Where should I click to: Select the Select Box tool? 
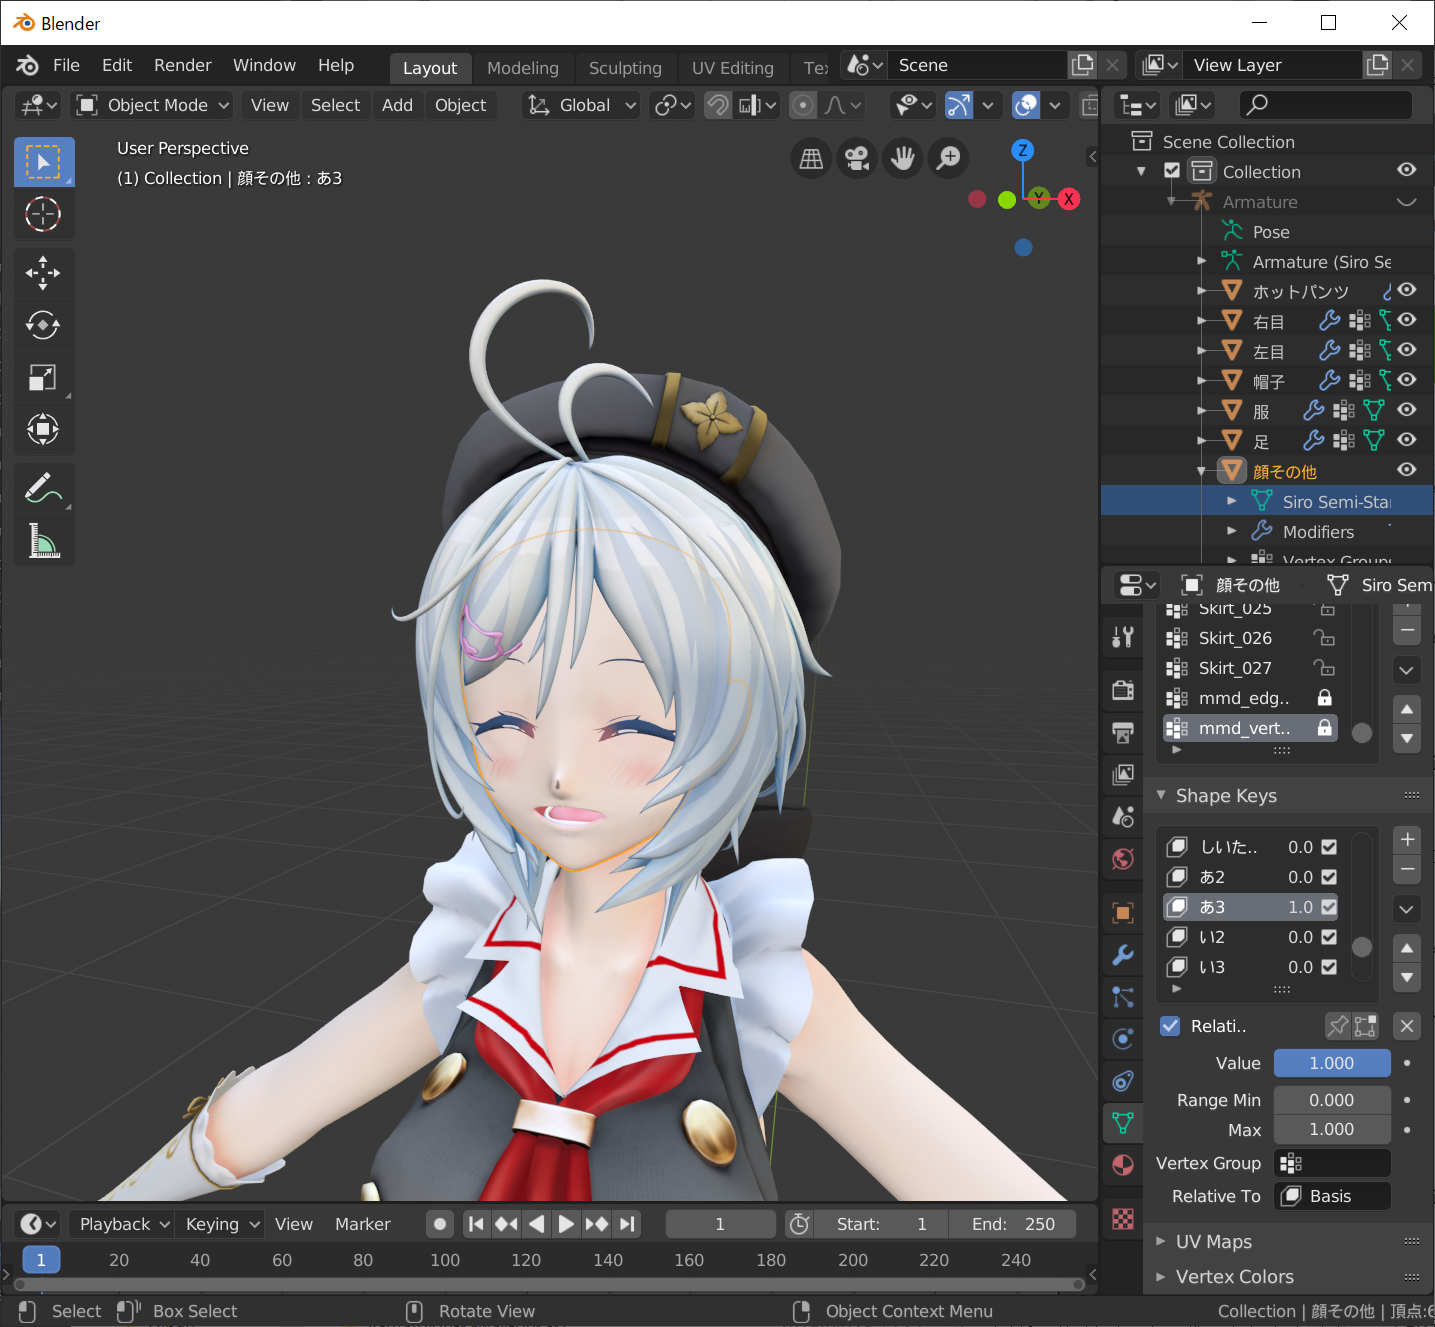click(43, 162)
